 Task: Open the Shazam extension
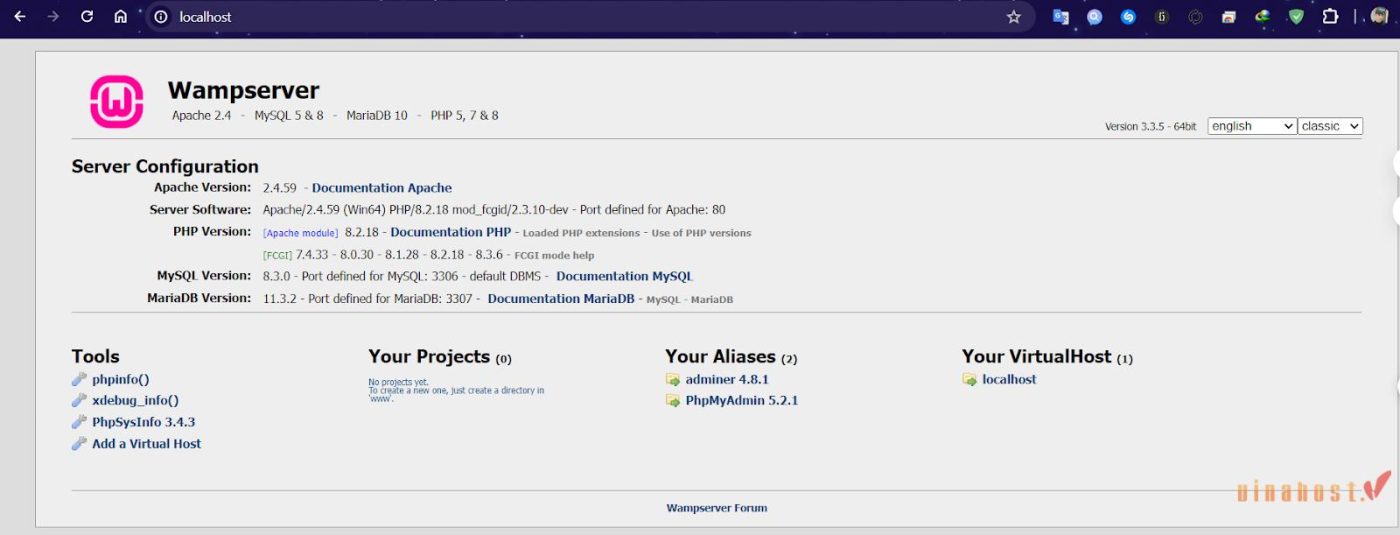pos(1128,17)
